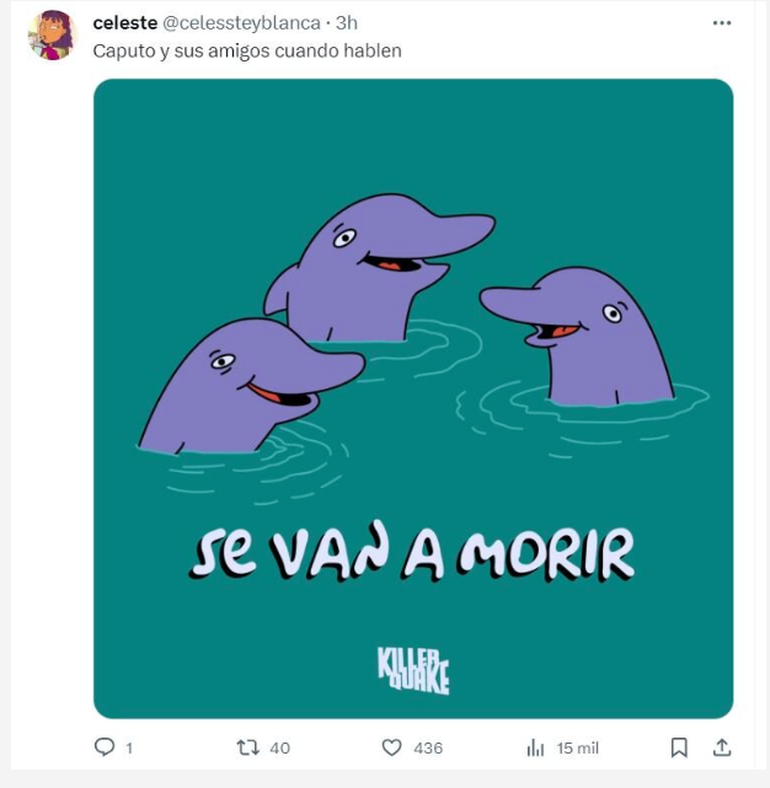Click the 3h timestamp

(346, 23)
